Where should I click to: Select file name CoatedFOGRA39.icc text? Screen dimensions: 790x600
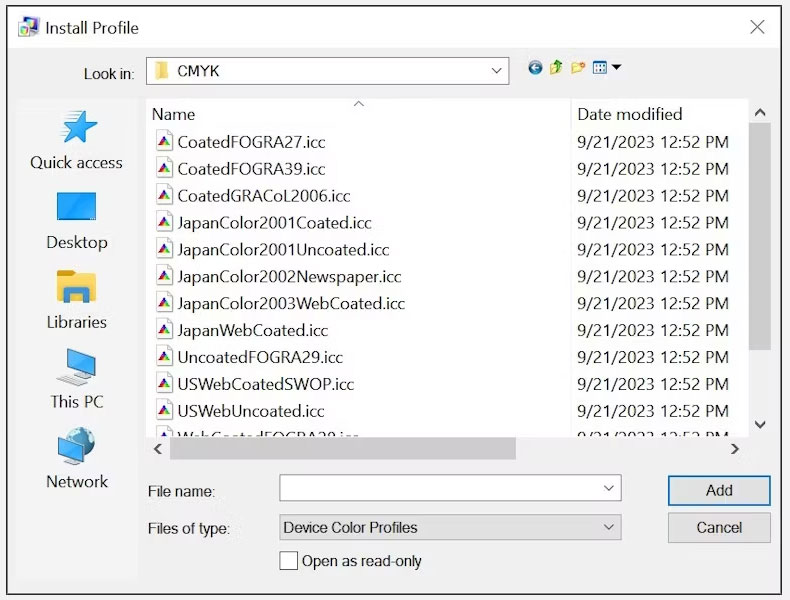click(251, 169)
